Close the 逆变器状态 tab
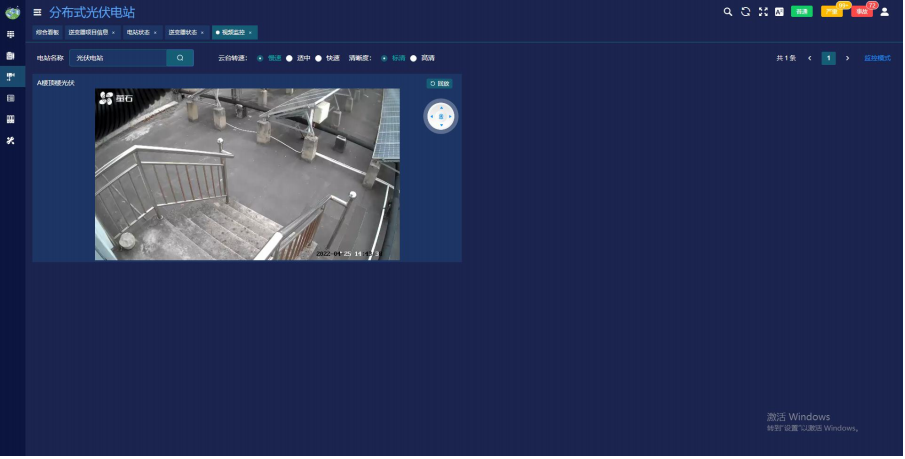Screen dimensions: 905x459 202,33
